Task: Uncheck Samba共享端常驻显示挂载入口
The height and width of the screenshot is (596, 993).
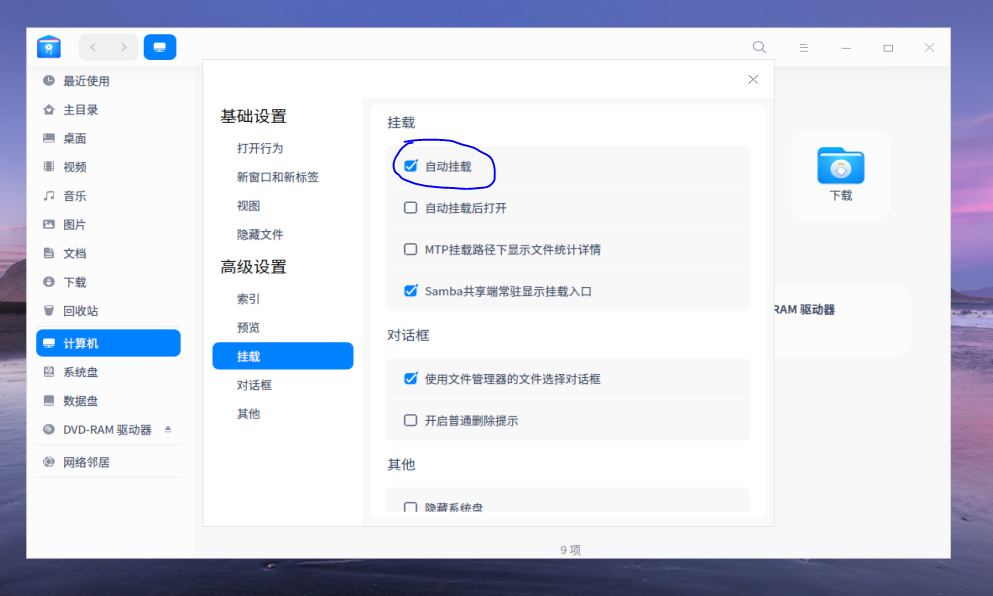Action: (410, 291)
